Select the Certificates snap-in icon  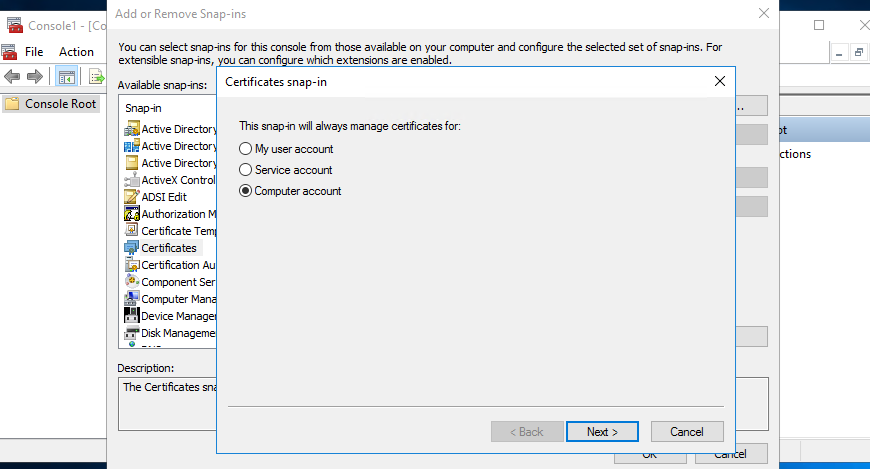click(131, 247)
